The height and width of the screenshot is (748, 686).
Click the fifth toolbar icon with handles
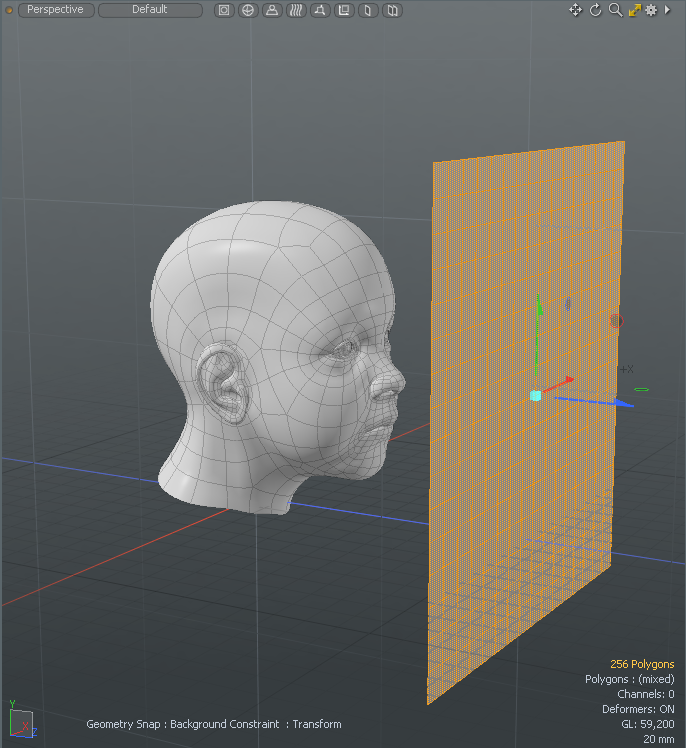(x=320, y=10)
